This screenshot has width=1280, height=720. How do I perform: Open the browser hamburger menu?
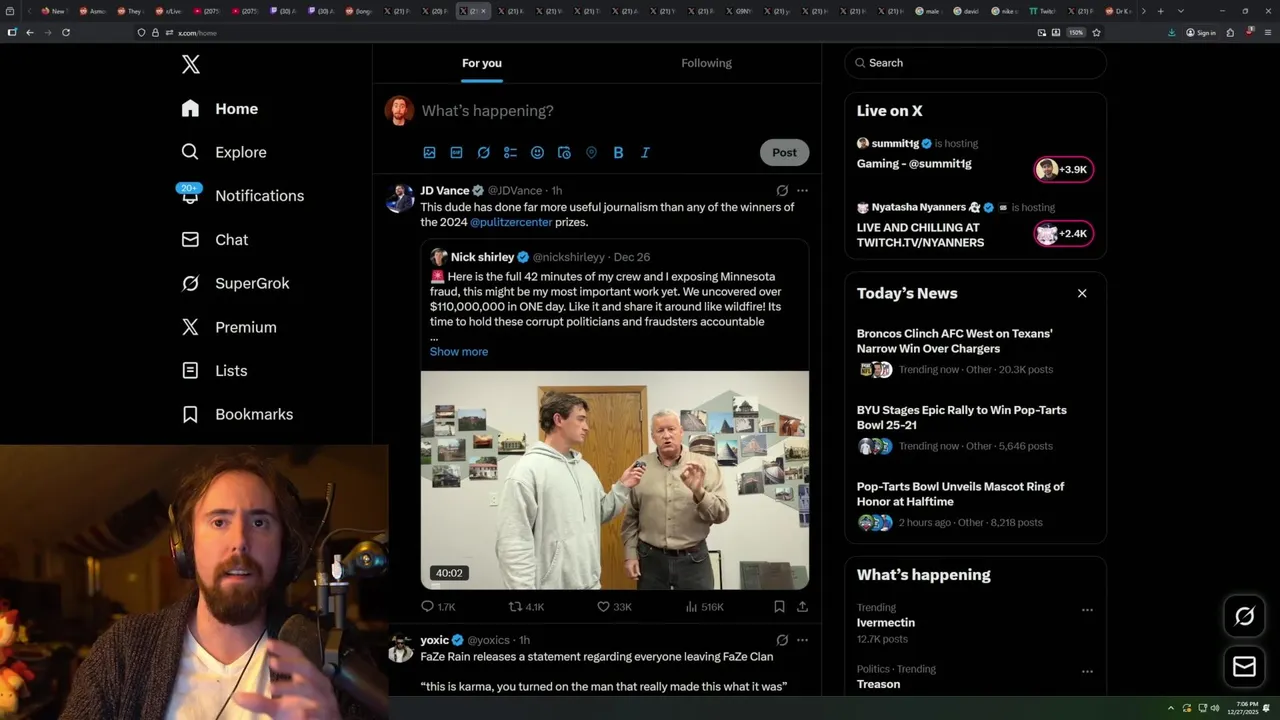(1267, 32)
